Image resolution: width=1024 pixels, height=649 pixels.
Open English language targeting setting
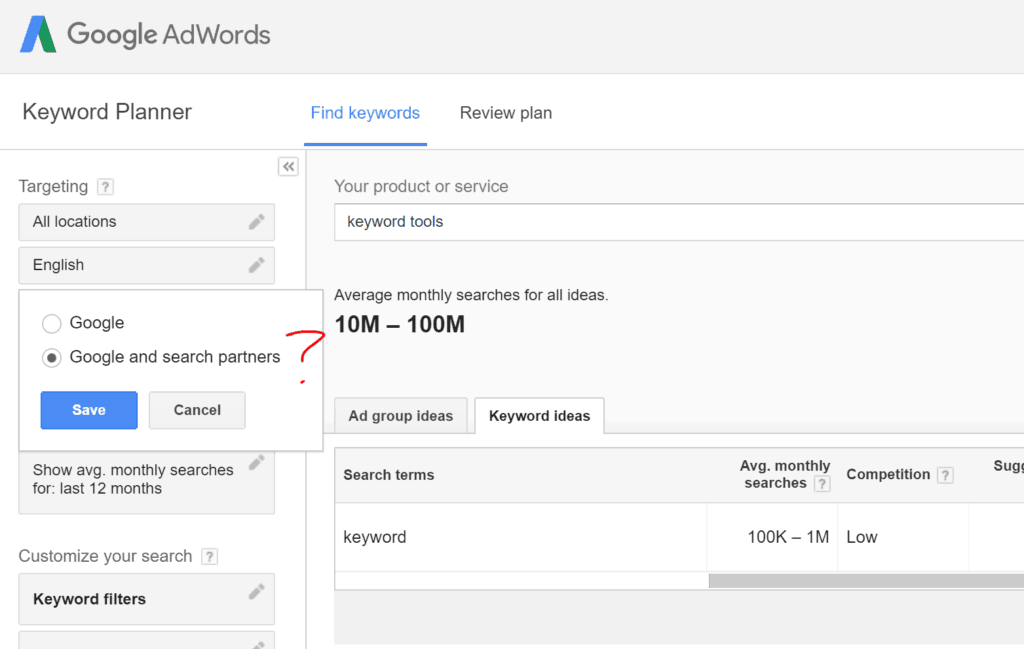[x=146, y=265]
